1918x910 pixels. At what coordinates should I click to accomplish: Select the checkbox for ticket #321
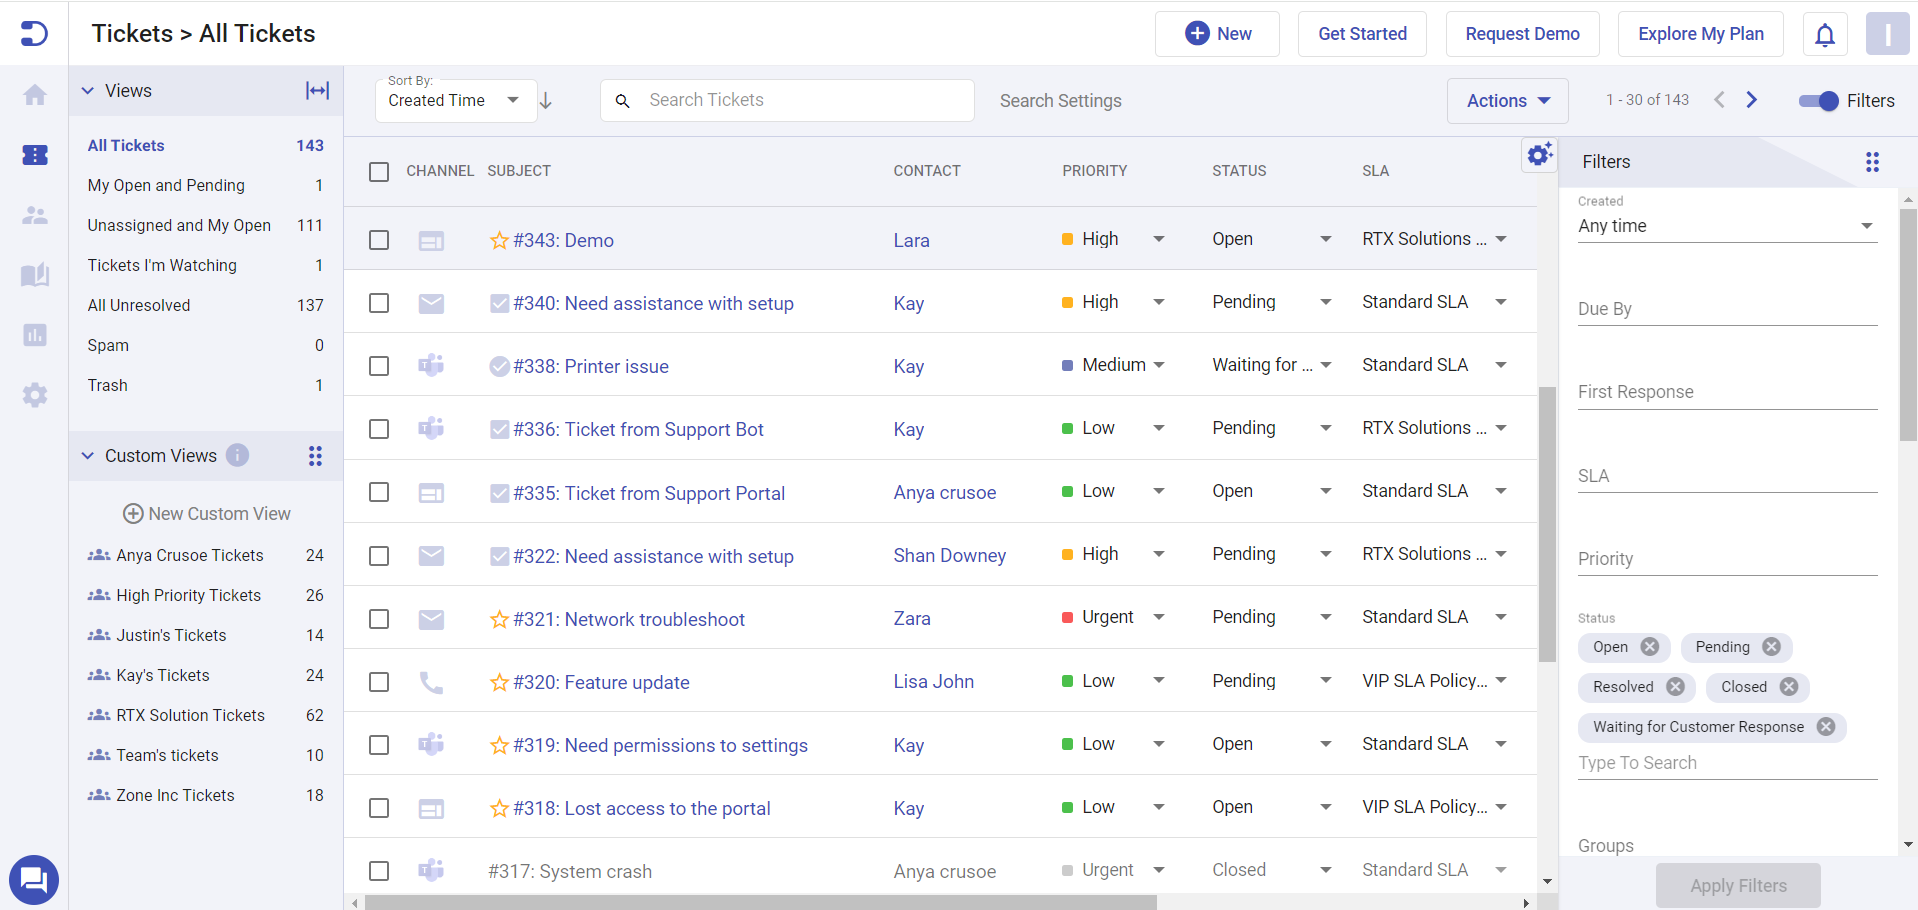(x=379, y=619)
